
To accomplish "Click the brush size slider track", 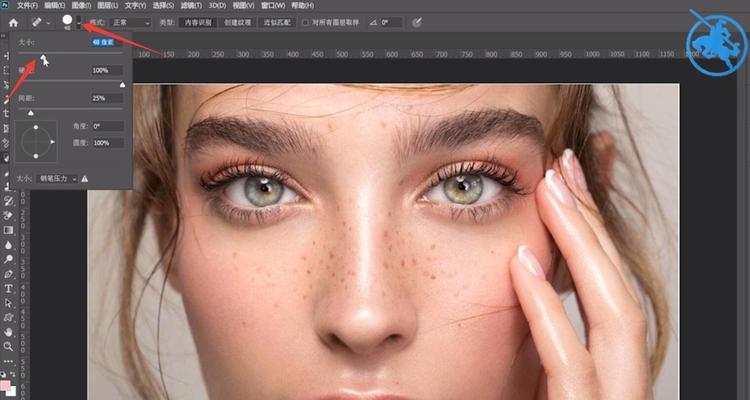I will click(70, 53).
